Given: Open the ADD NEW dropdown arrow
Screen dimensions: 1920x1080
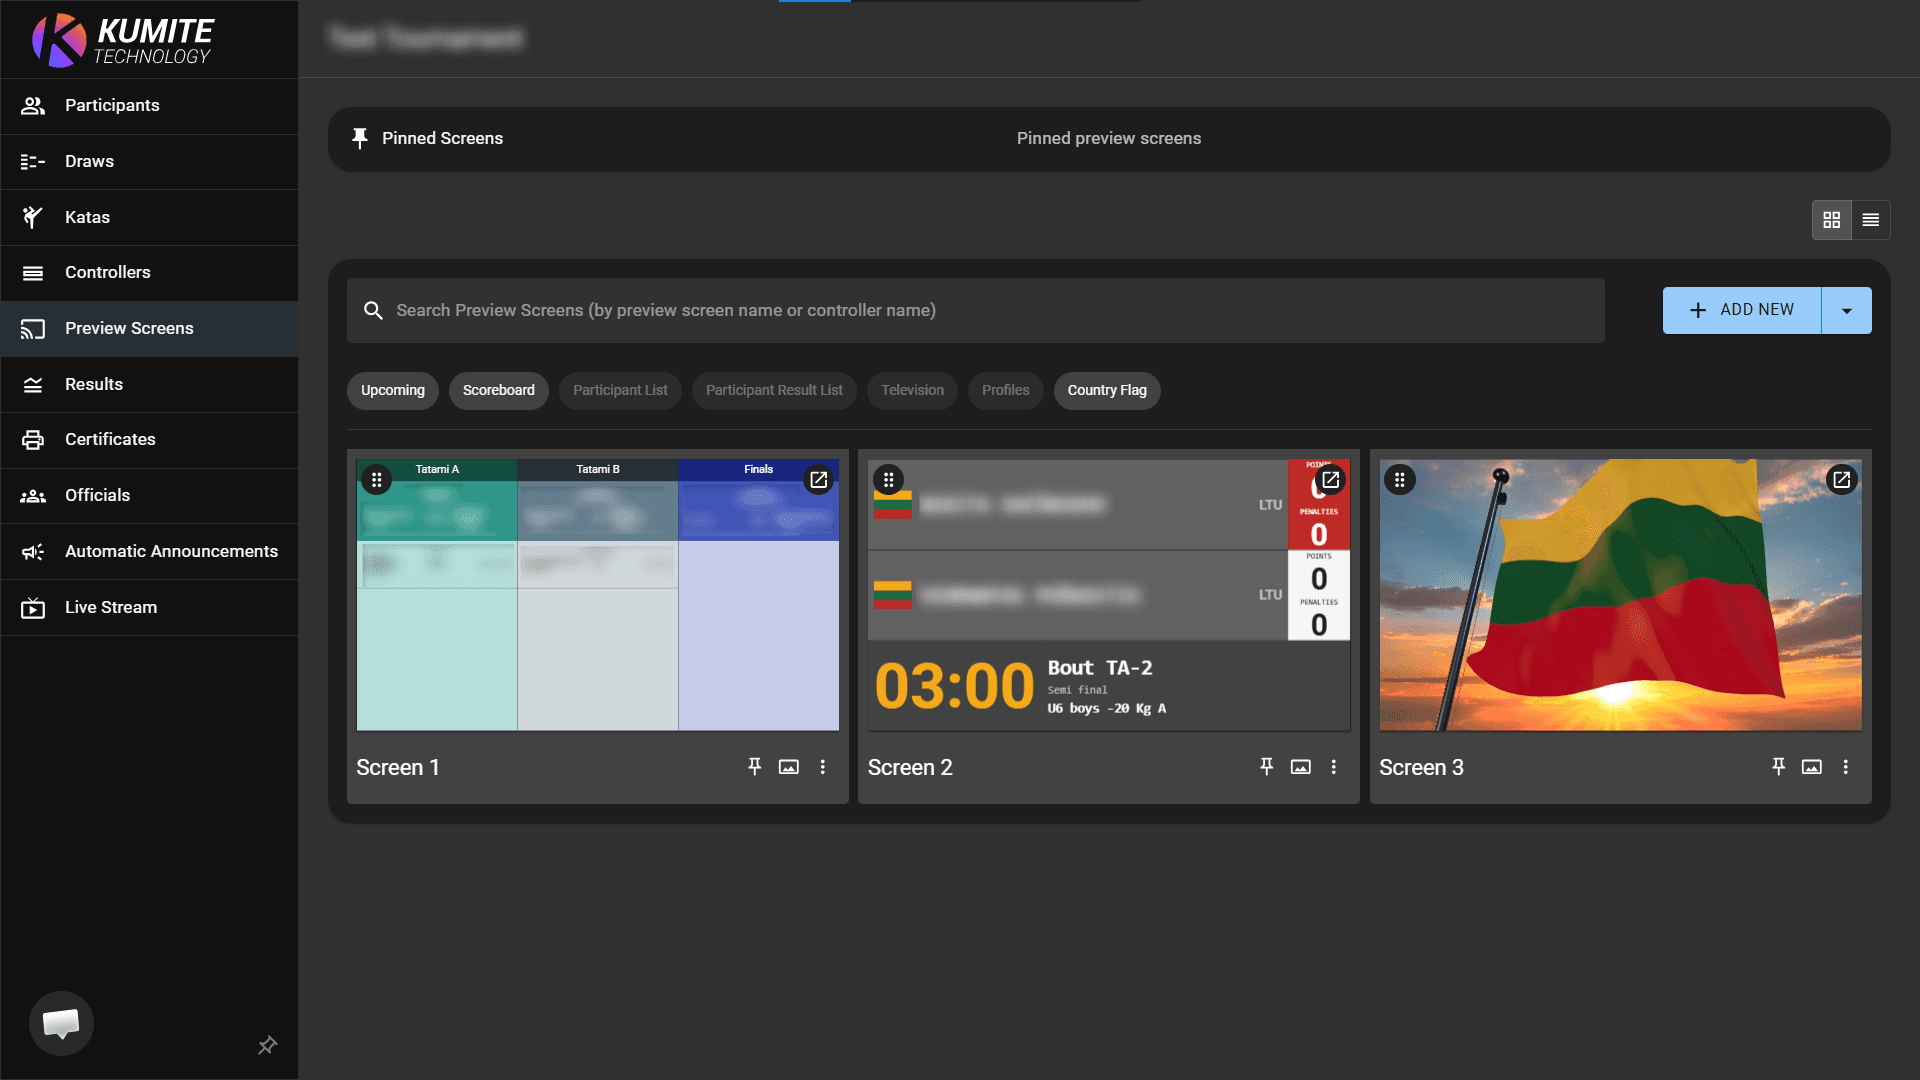Looking at the screenshot, I should 1846,310.
